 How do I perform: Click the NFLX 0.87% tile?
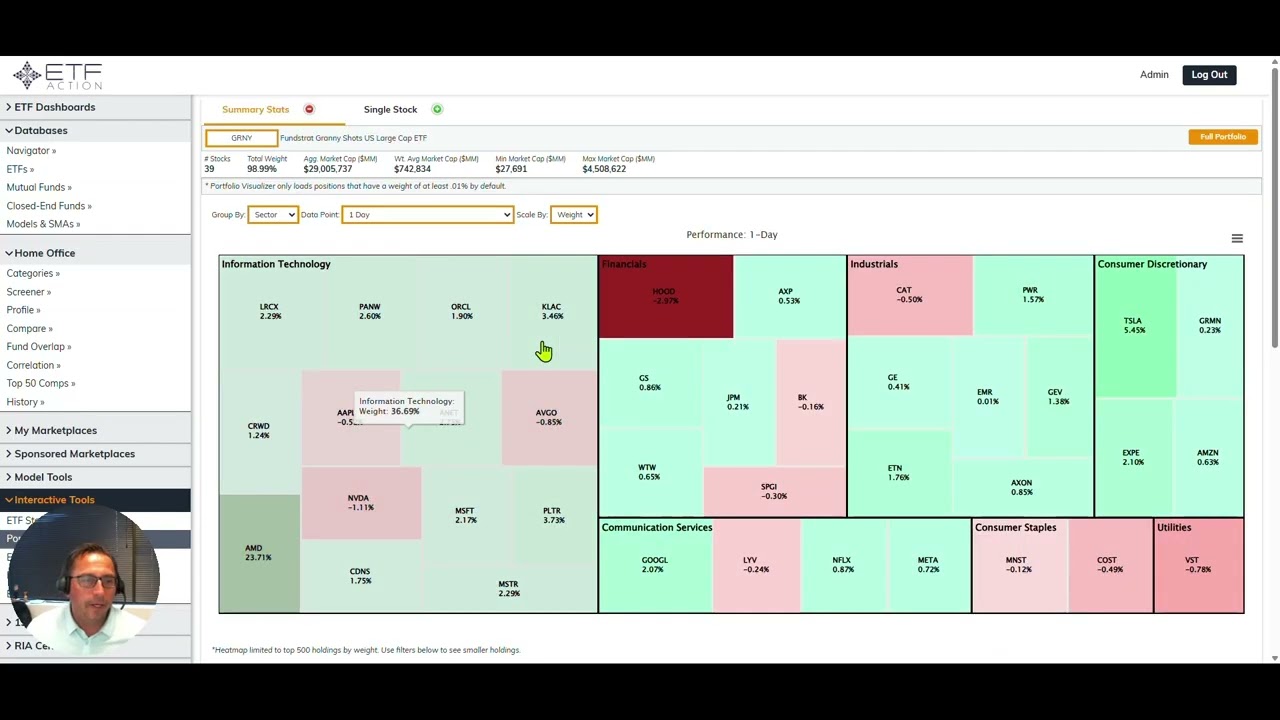point(842,565)
